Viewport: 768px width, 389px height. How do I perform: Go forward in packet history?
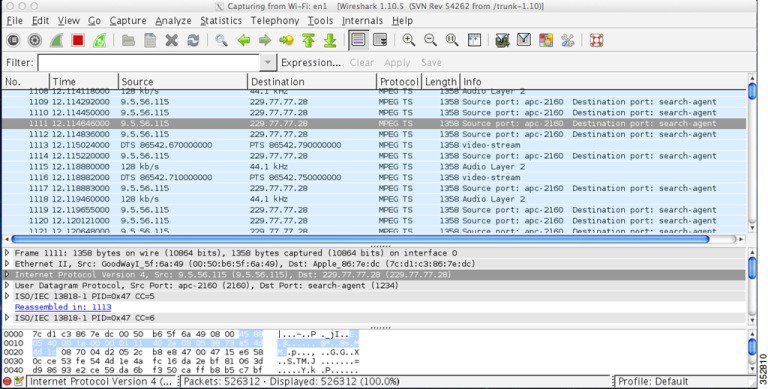(265, 40)
